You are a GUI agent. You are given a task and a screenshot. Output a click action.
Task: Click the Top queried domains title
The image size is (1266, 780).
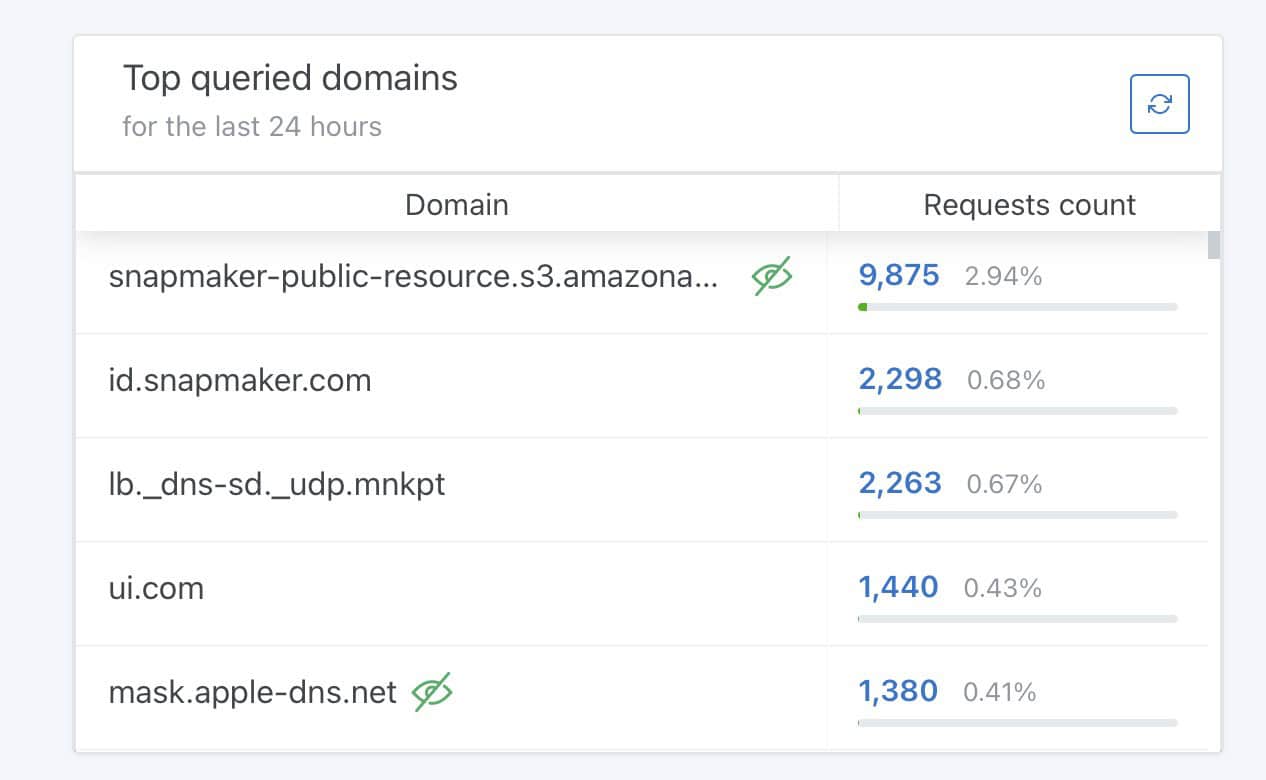click(x=290, y=78)
